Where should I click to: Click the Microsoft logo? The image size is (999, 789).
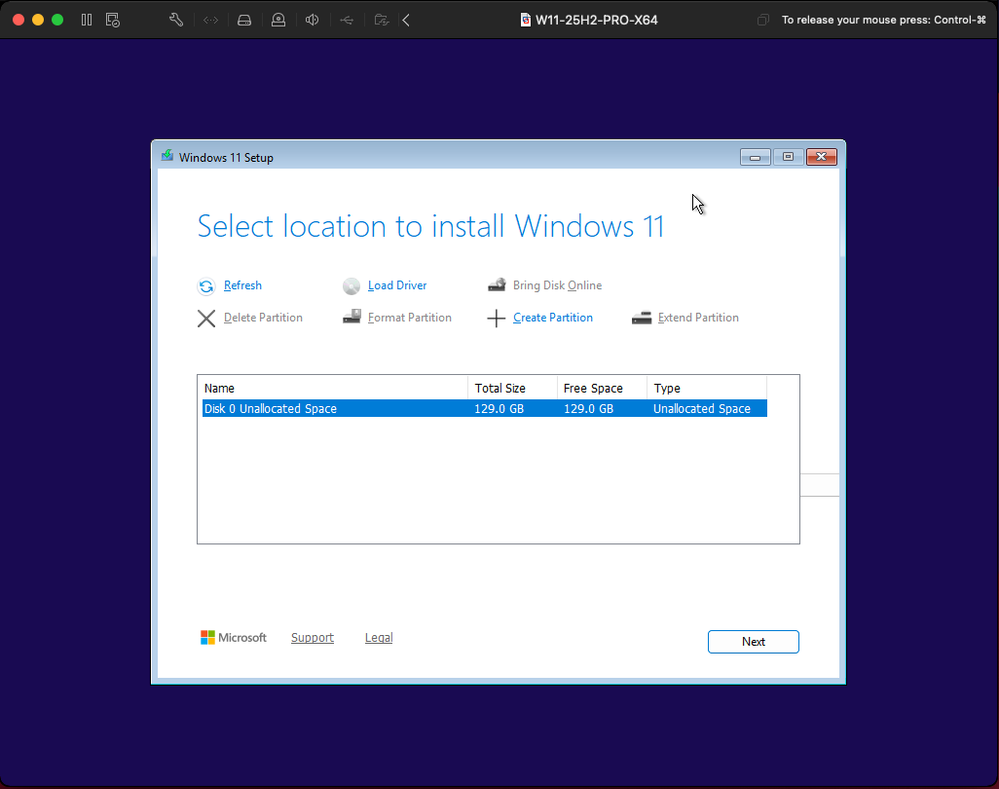pos(233,637)
